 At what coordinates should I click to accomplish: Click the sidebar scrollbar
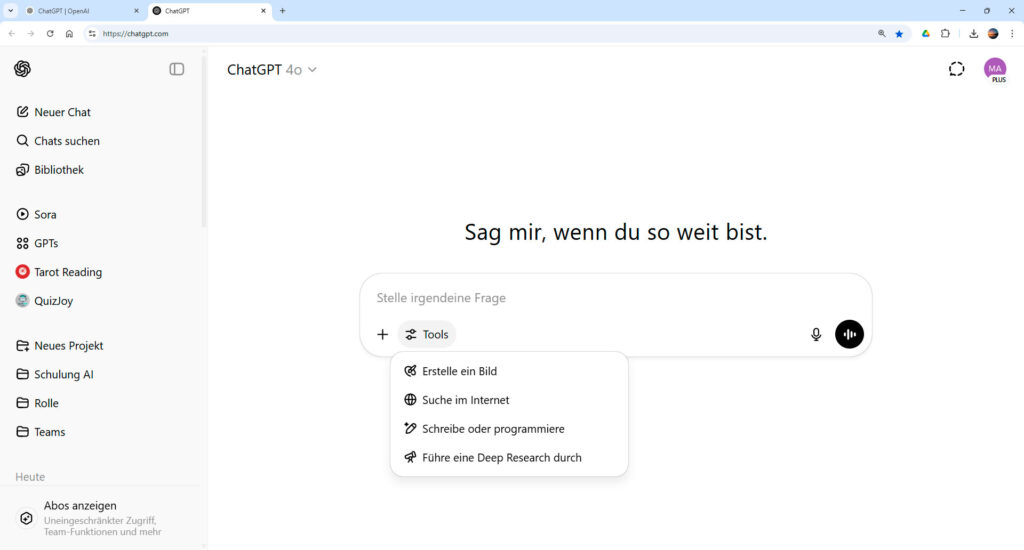204,140
